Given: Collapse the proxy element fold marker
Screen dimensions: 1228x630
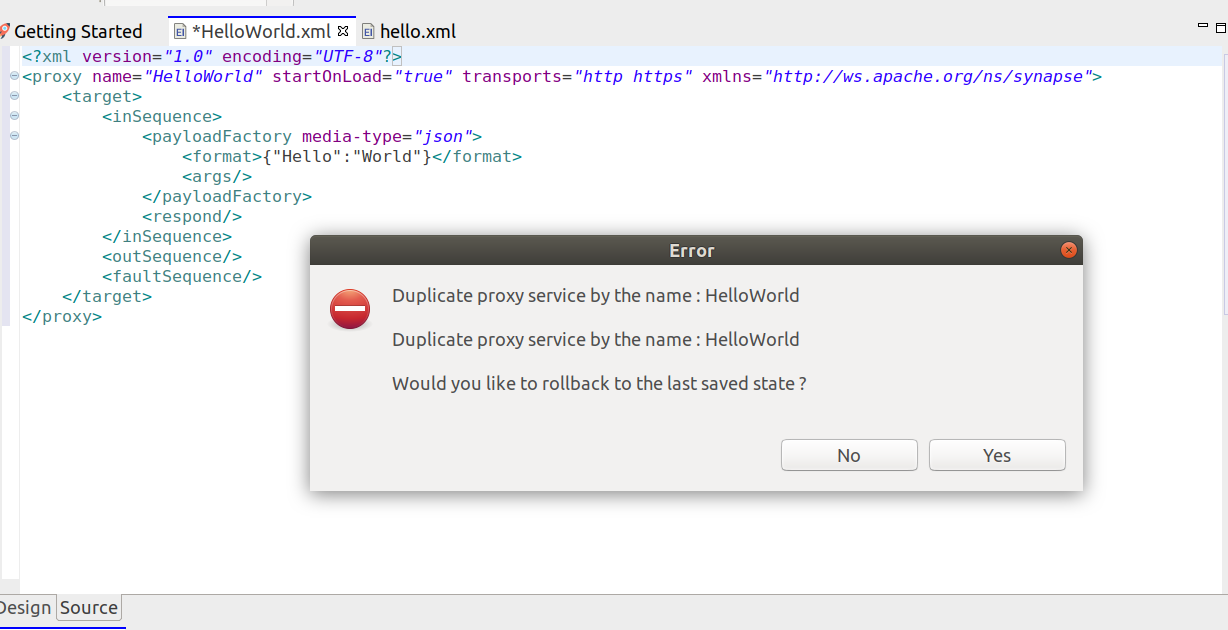Looking at the screenshot, I should tap(13, 76).
